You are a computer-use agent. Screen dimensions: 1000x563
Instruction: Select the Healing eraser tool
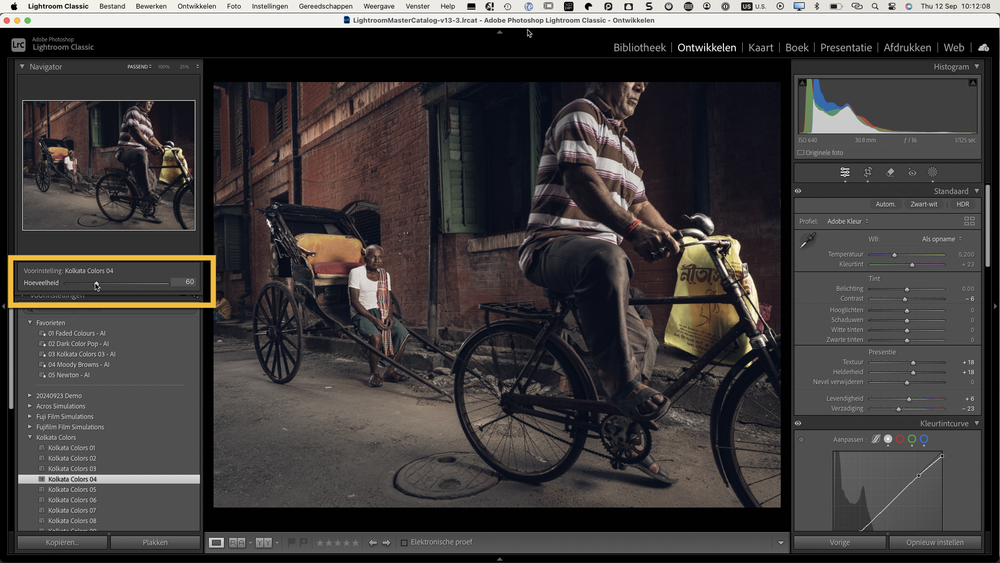coord(890,172)
